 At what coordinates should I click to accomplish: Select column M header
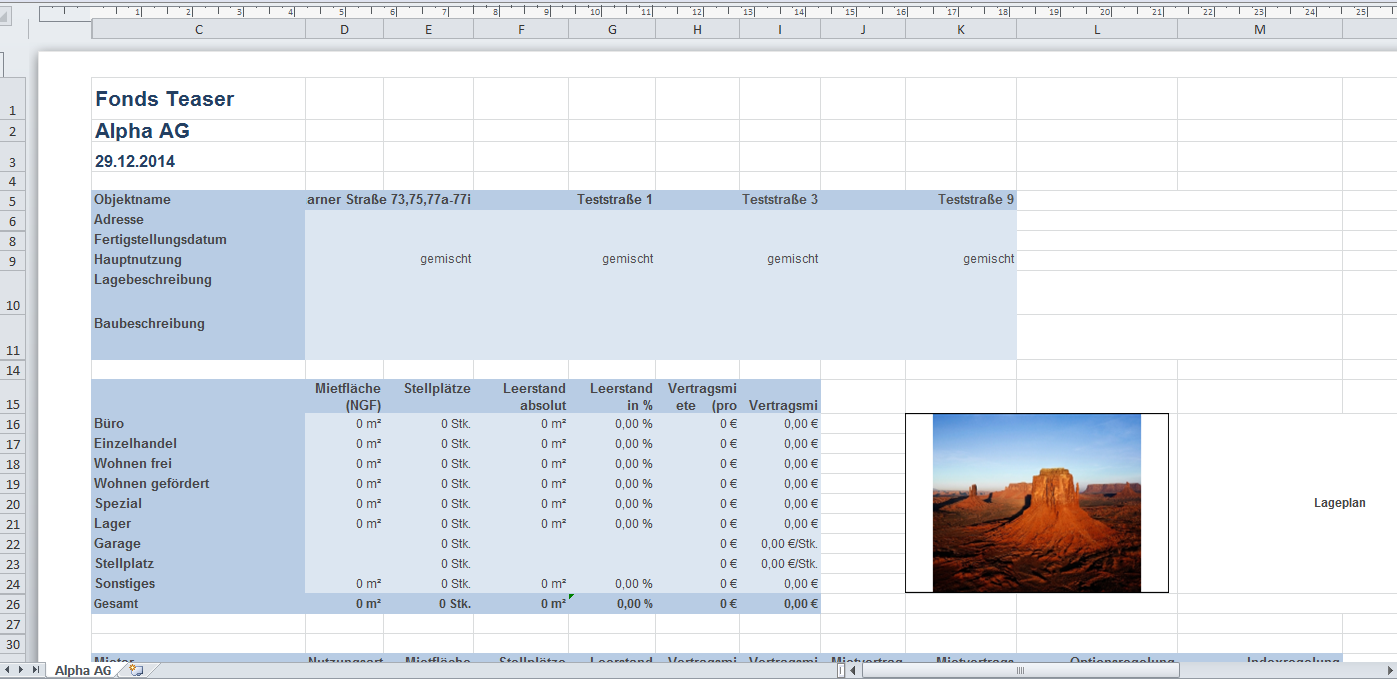tap(1260, 30)
